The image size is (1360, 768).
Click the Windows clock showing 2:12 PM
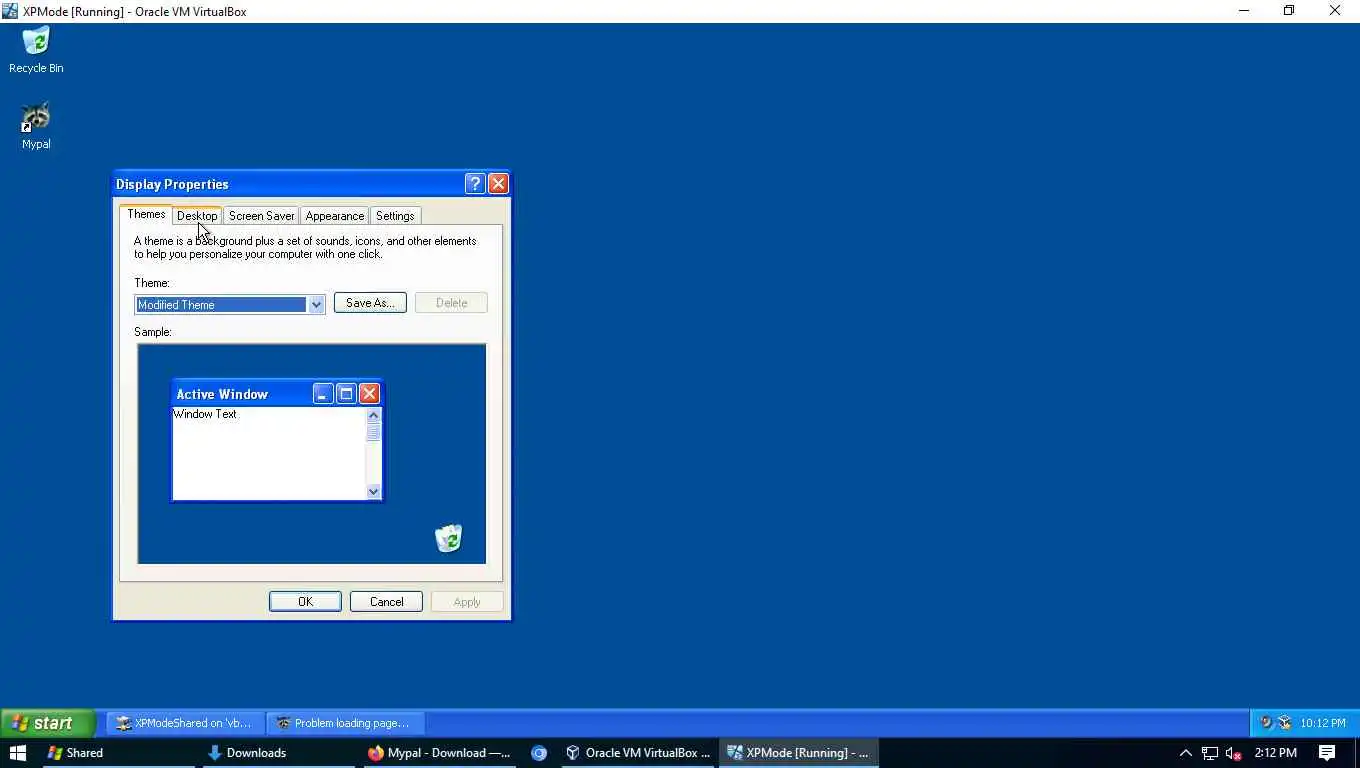point(1275,753)
